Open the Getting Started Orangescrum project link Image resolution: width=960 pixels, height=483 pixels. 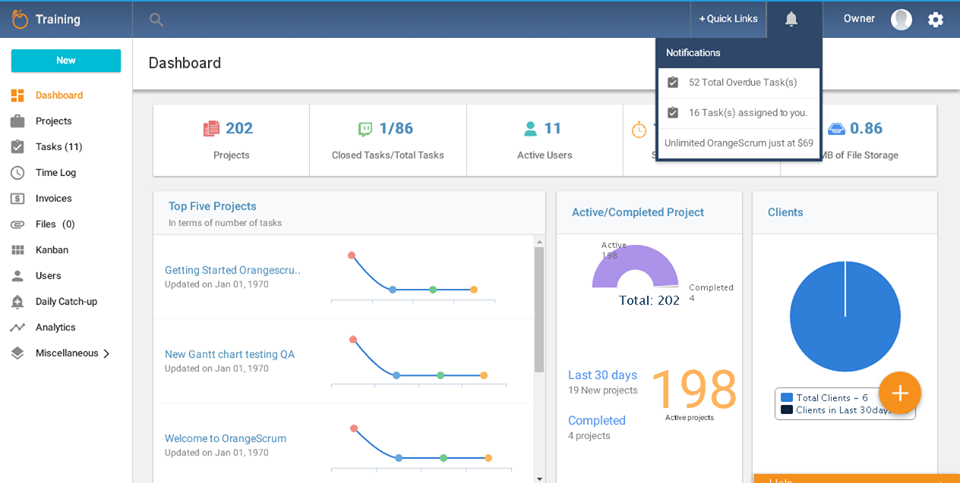(232, 270)
